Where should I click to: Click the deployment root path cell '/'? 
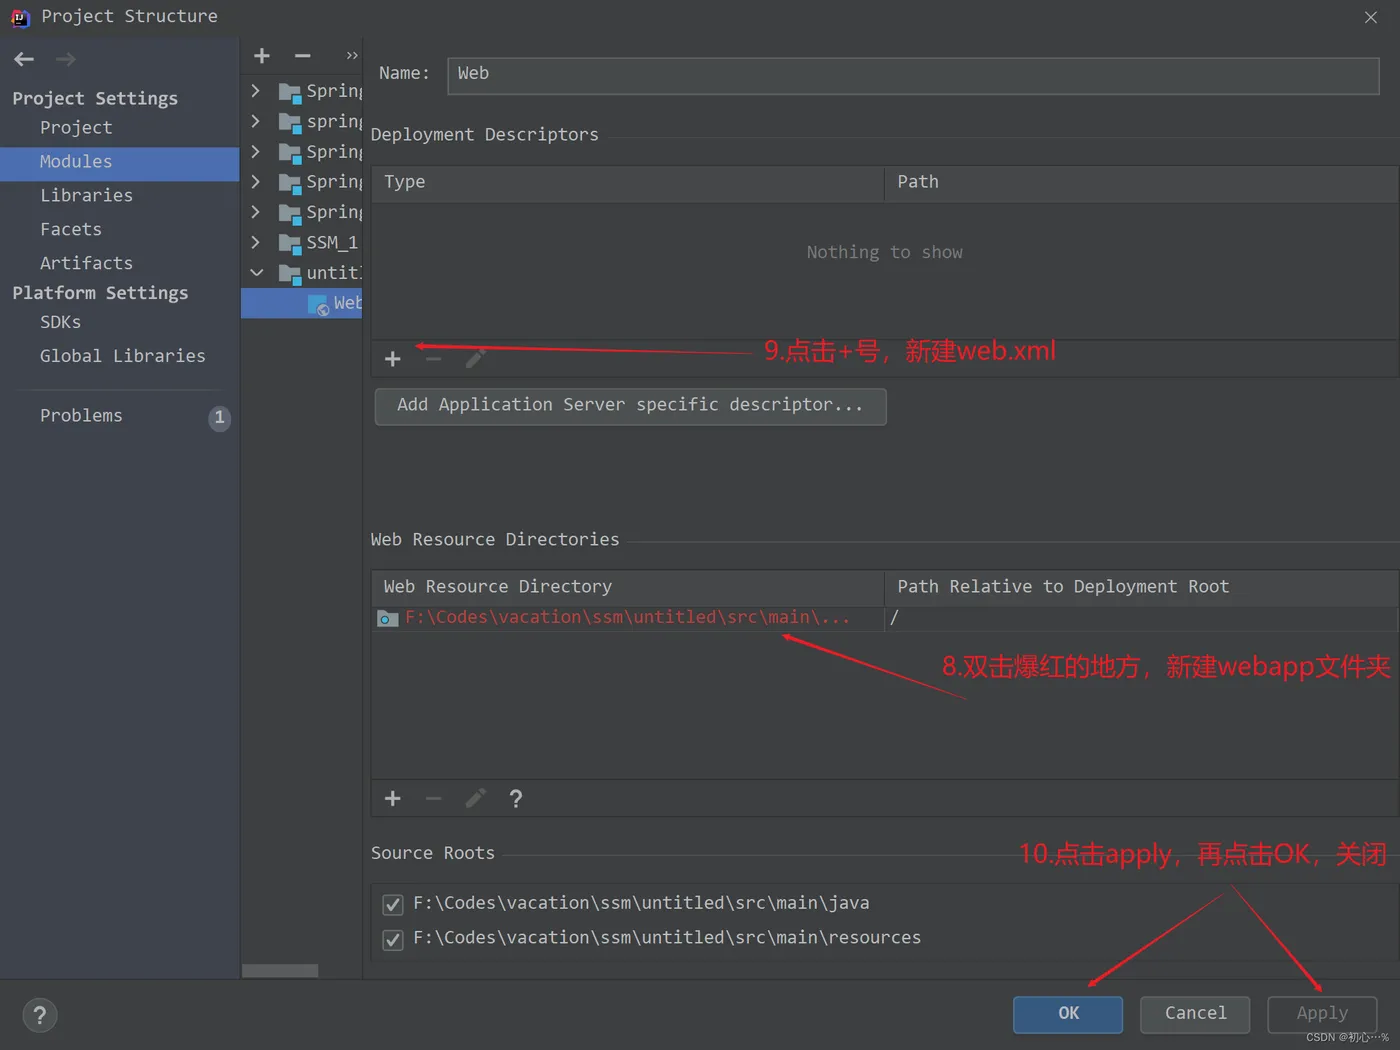click(1140, 619)
